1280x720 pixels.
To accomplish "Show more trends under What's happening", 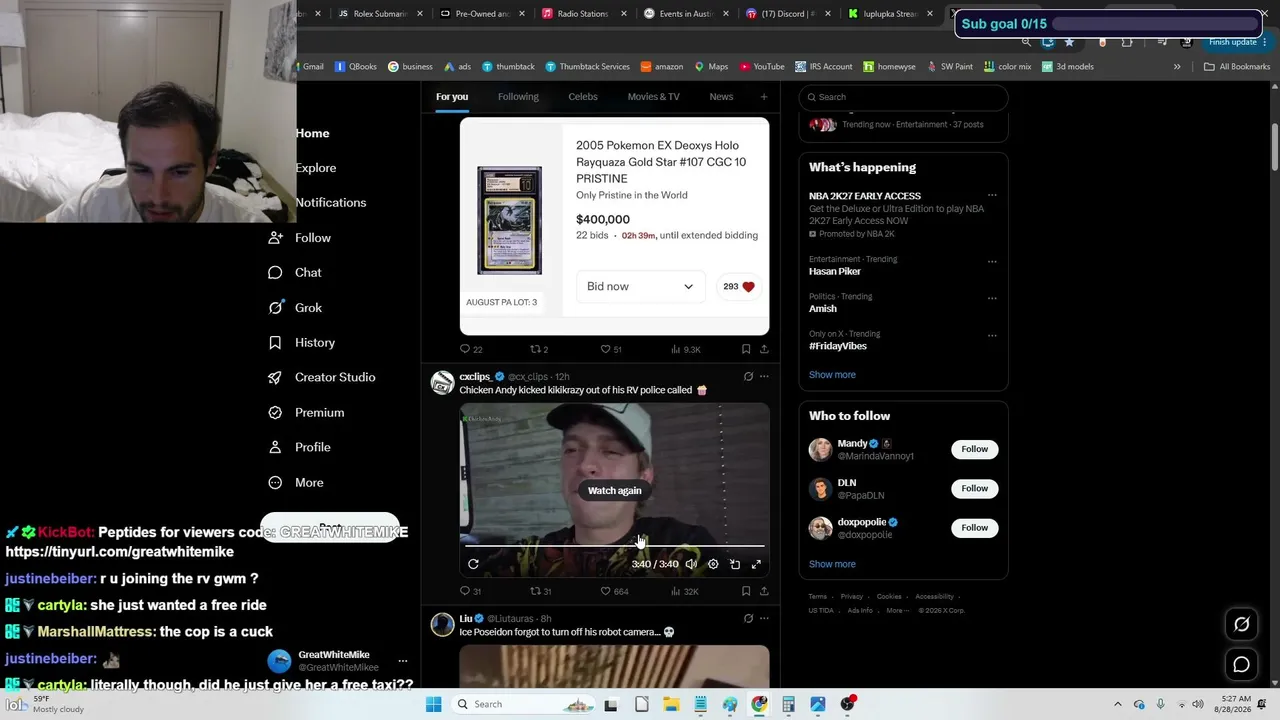I will [x=832, y=375].
